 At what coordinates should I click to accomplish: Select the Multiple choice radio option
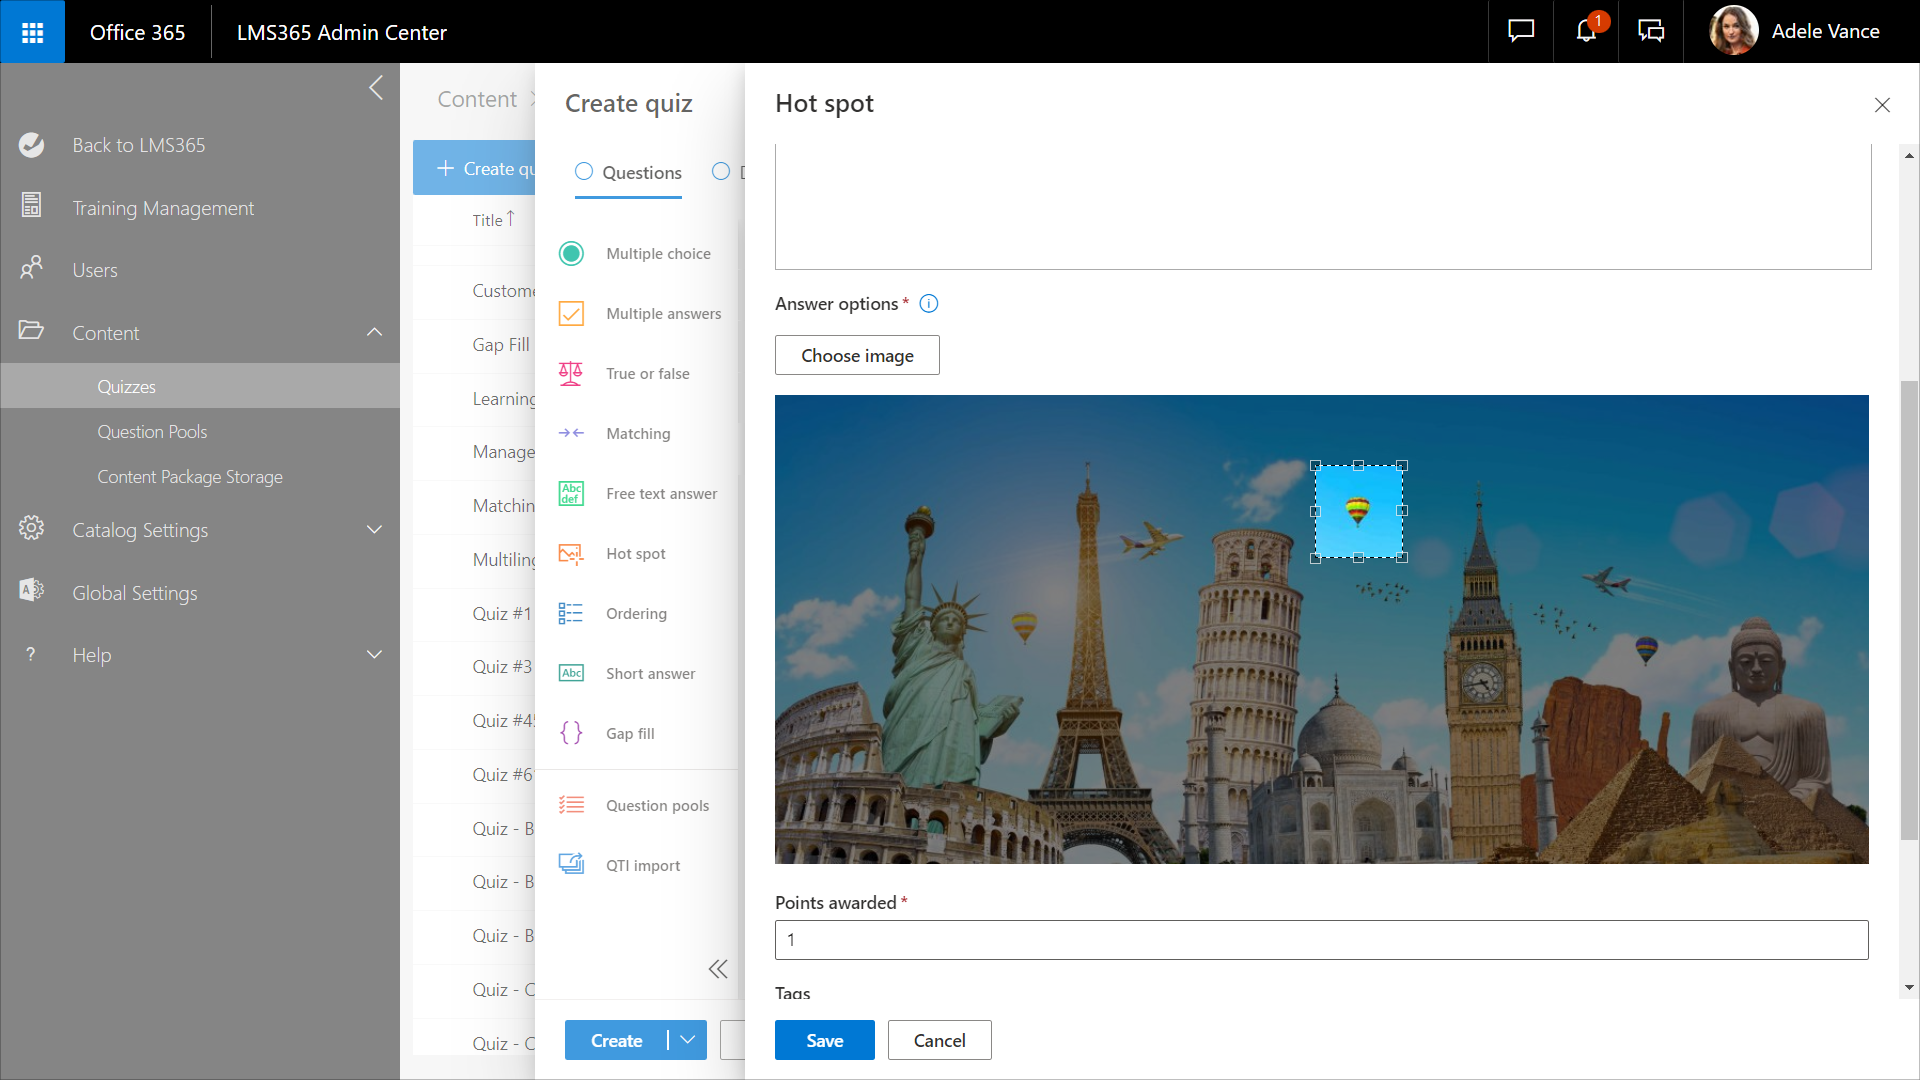click(571, 254)
